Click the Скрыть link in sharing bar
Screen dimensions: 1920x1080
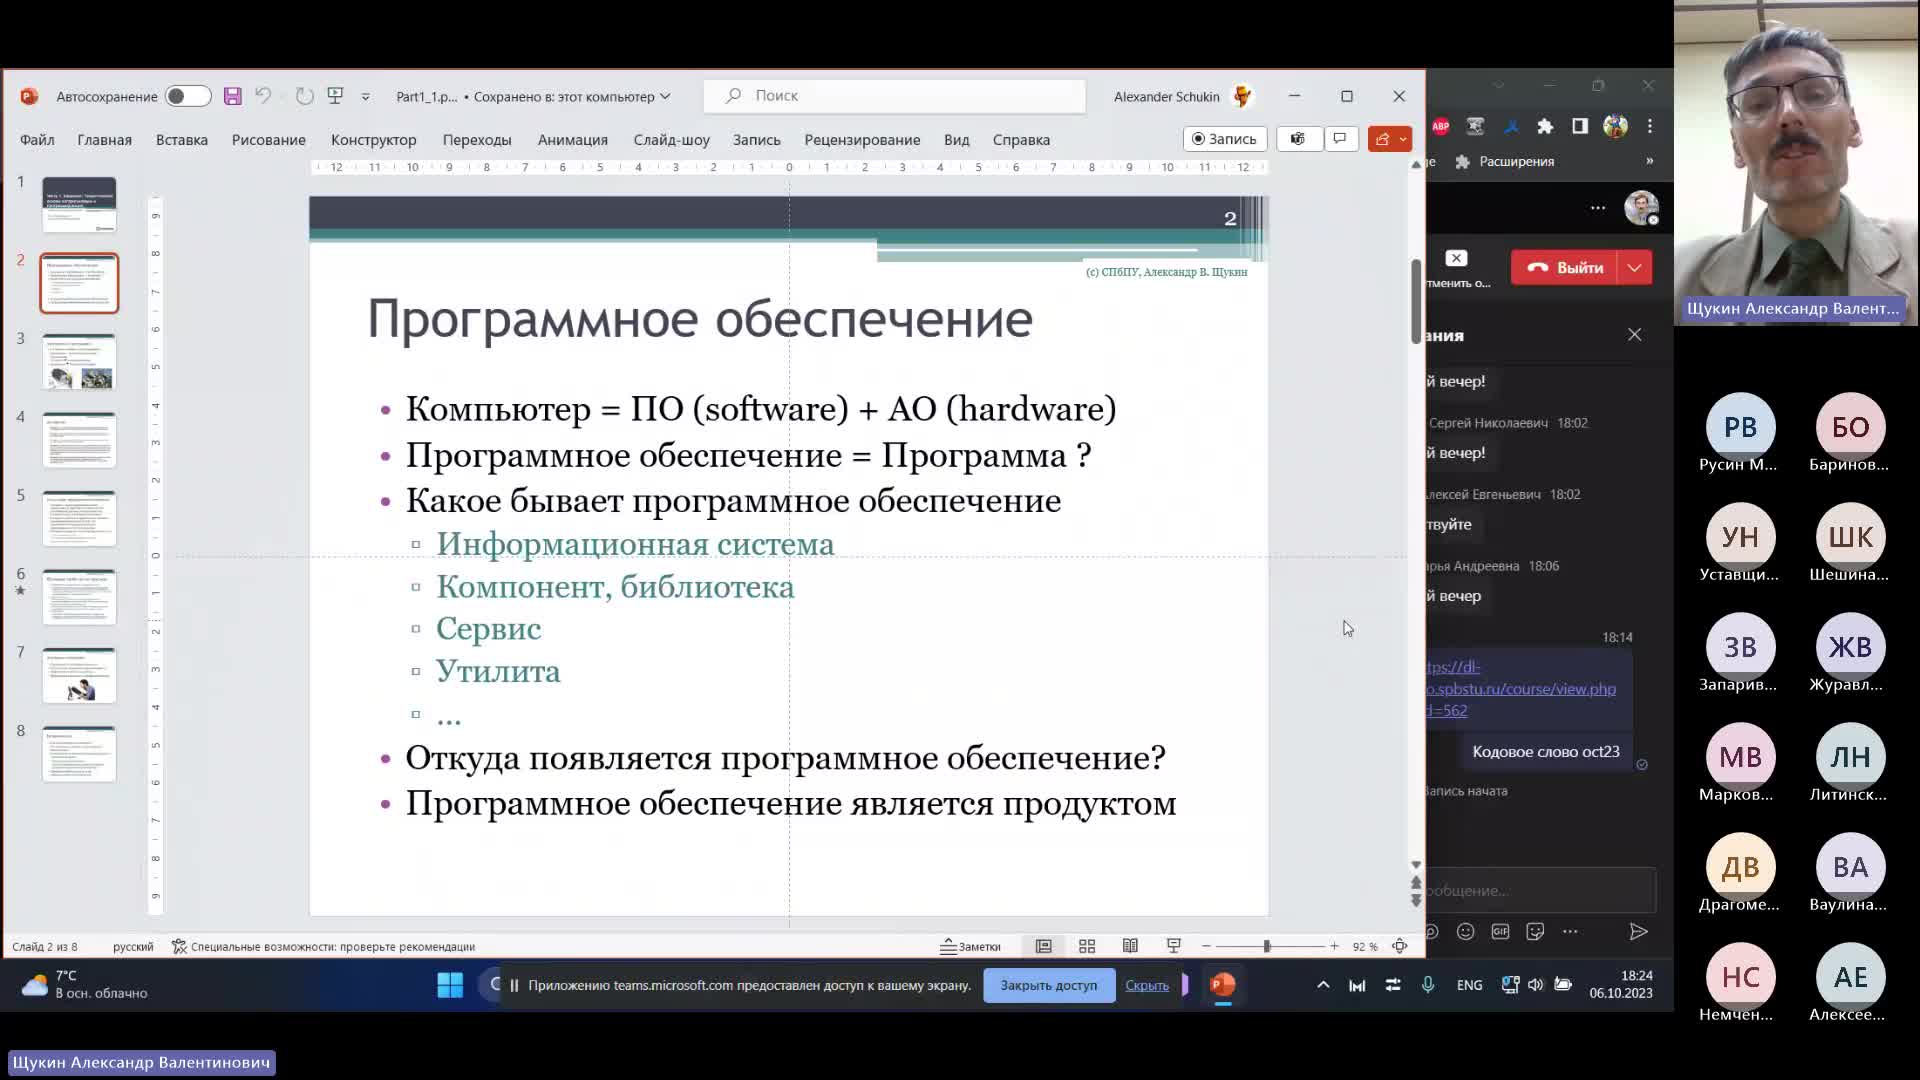(x=1147, y=985)
